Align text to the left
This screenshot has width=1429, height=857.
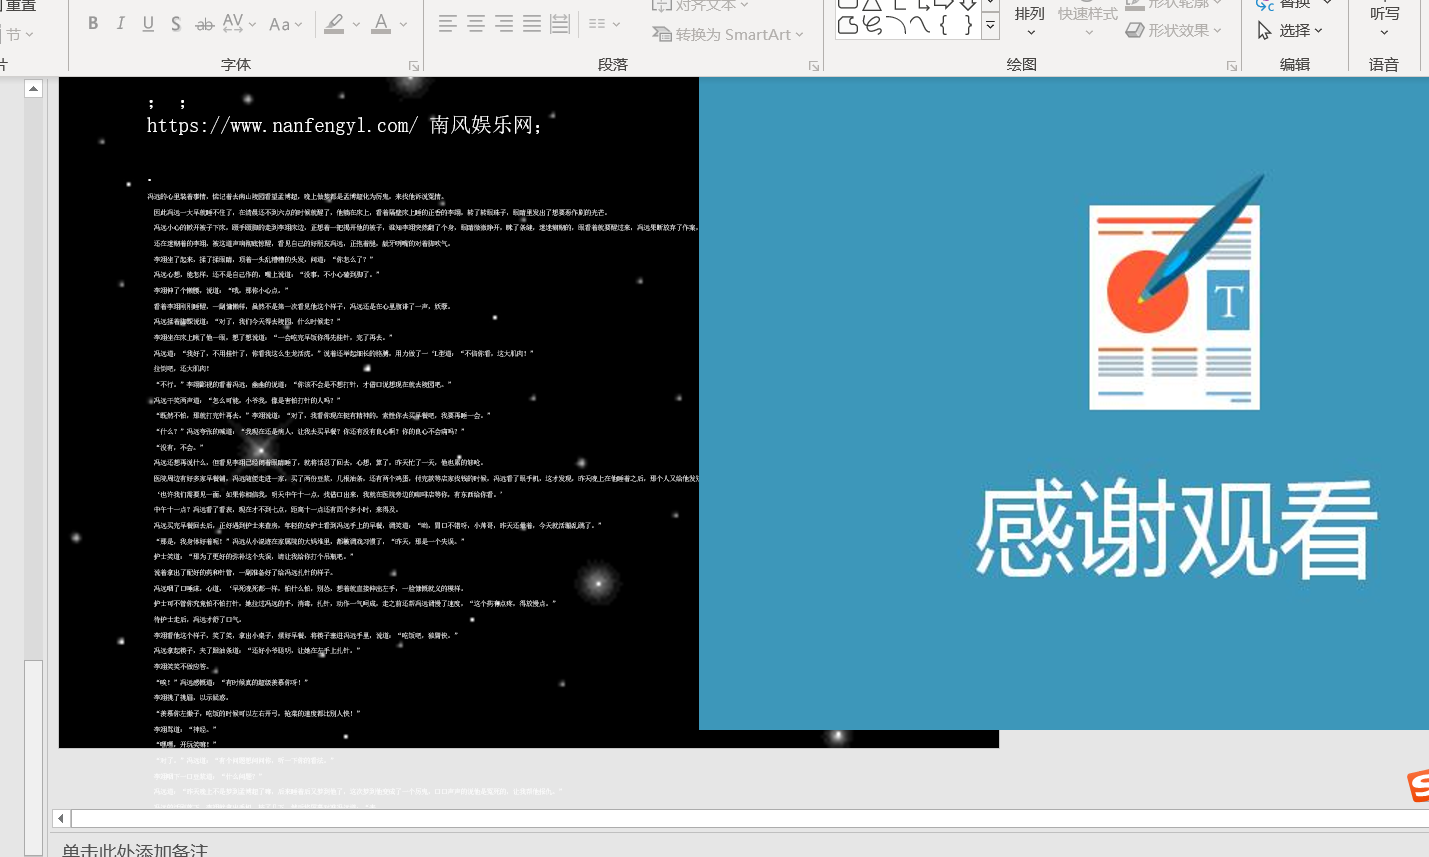tap(448, 23)
